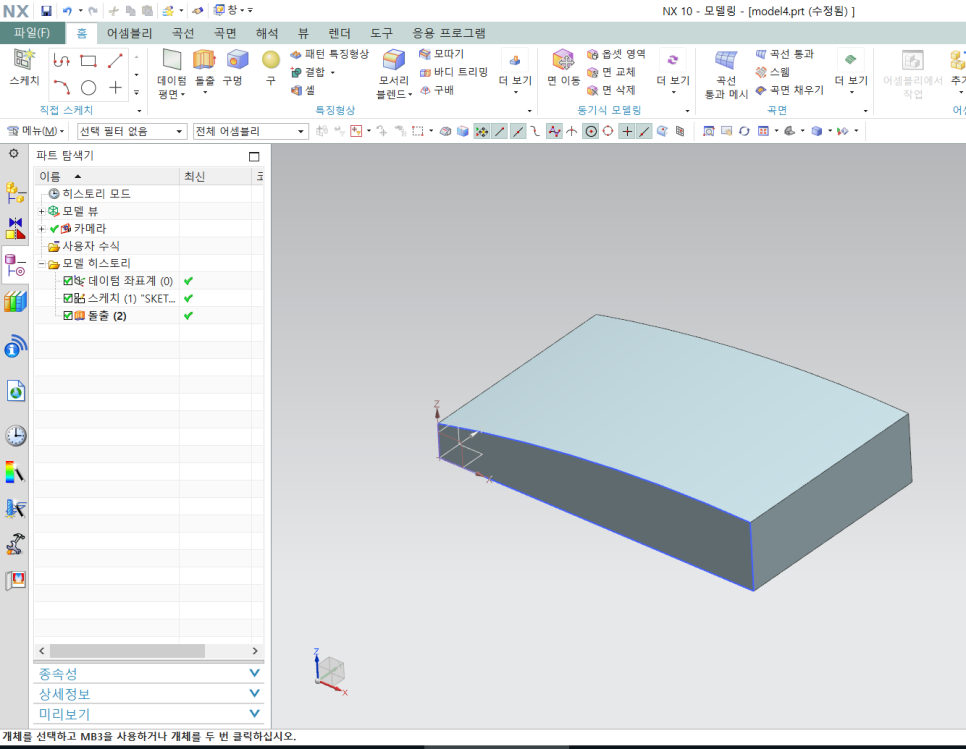
Task: Select the Hole (구멍) tool icon
Action: click(x=237, y=60)
